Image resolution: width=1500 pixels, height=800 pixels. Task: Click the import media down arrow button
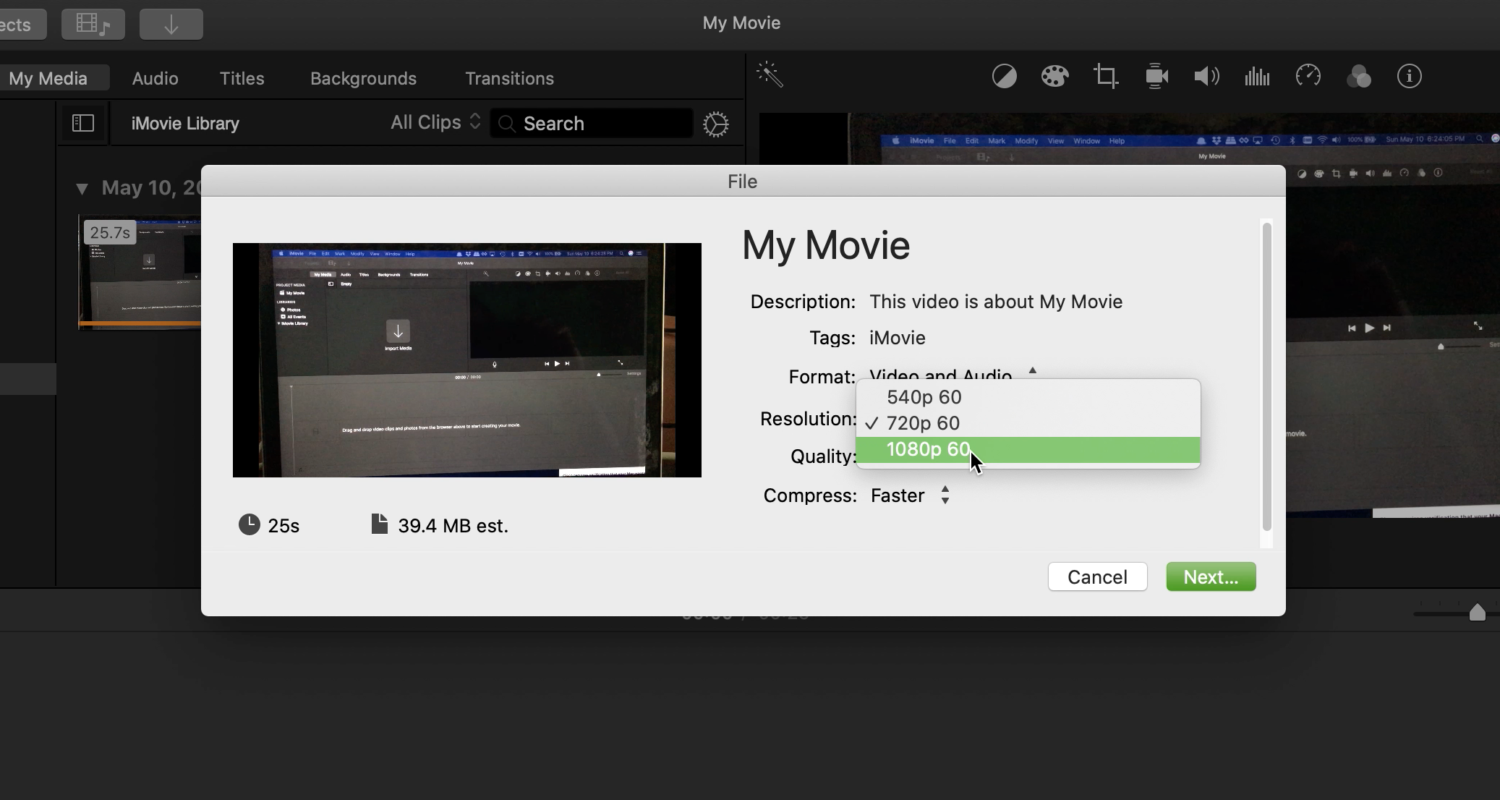coord(171,24)
